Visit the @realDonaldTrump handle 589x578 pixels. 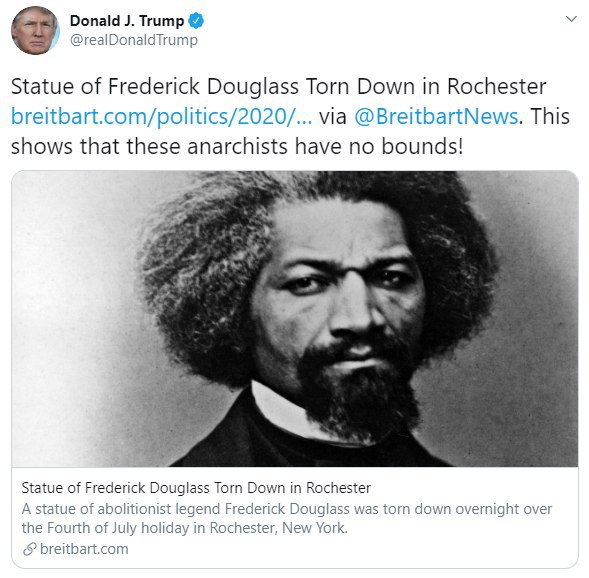pyautogui.click(x=134, y=40)
